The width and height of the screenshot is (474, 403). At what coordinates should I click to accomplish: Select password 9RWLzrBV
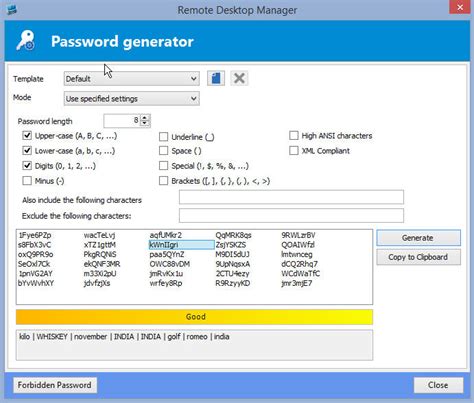[298, 235]
